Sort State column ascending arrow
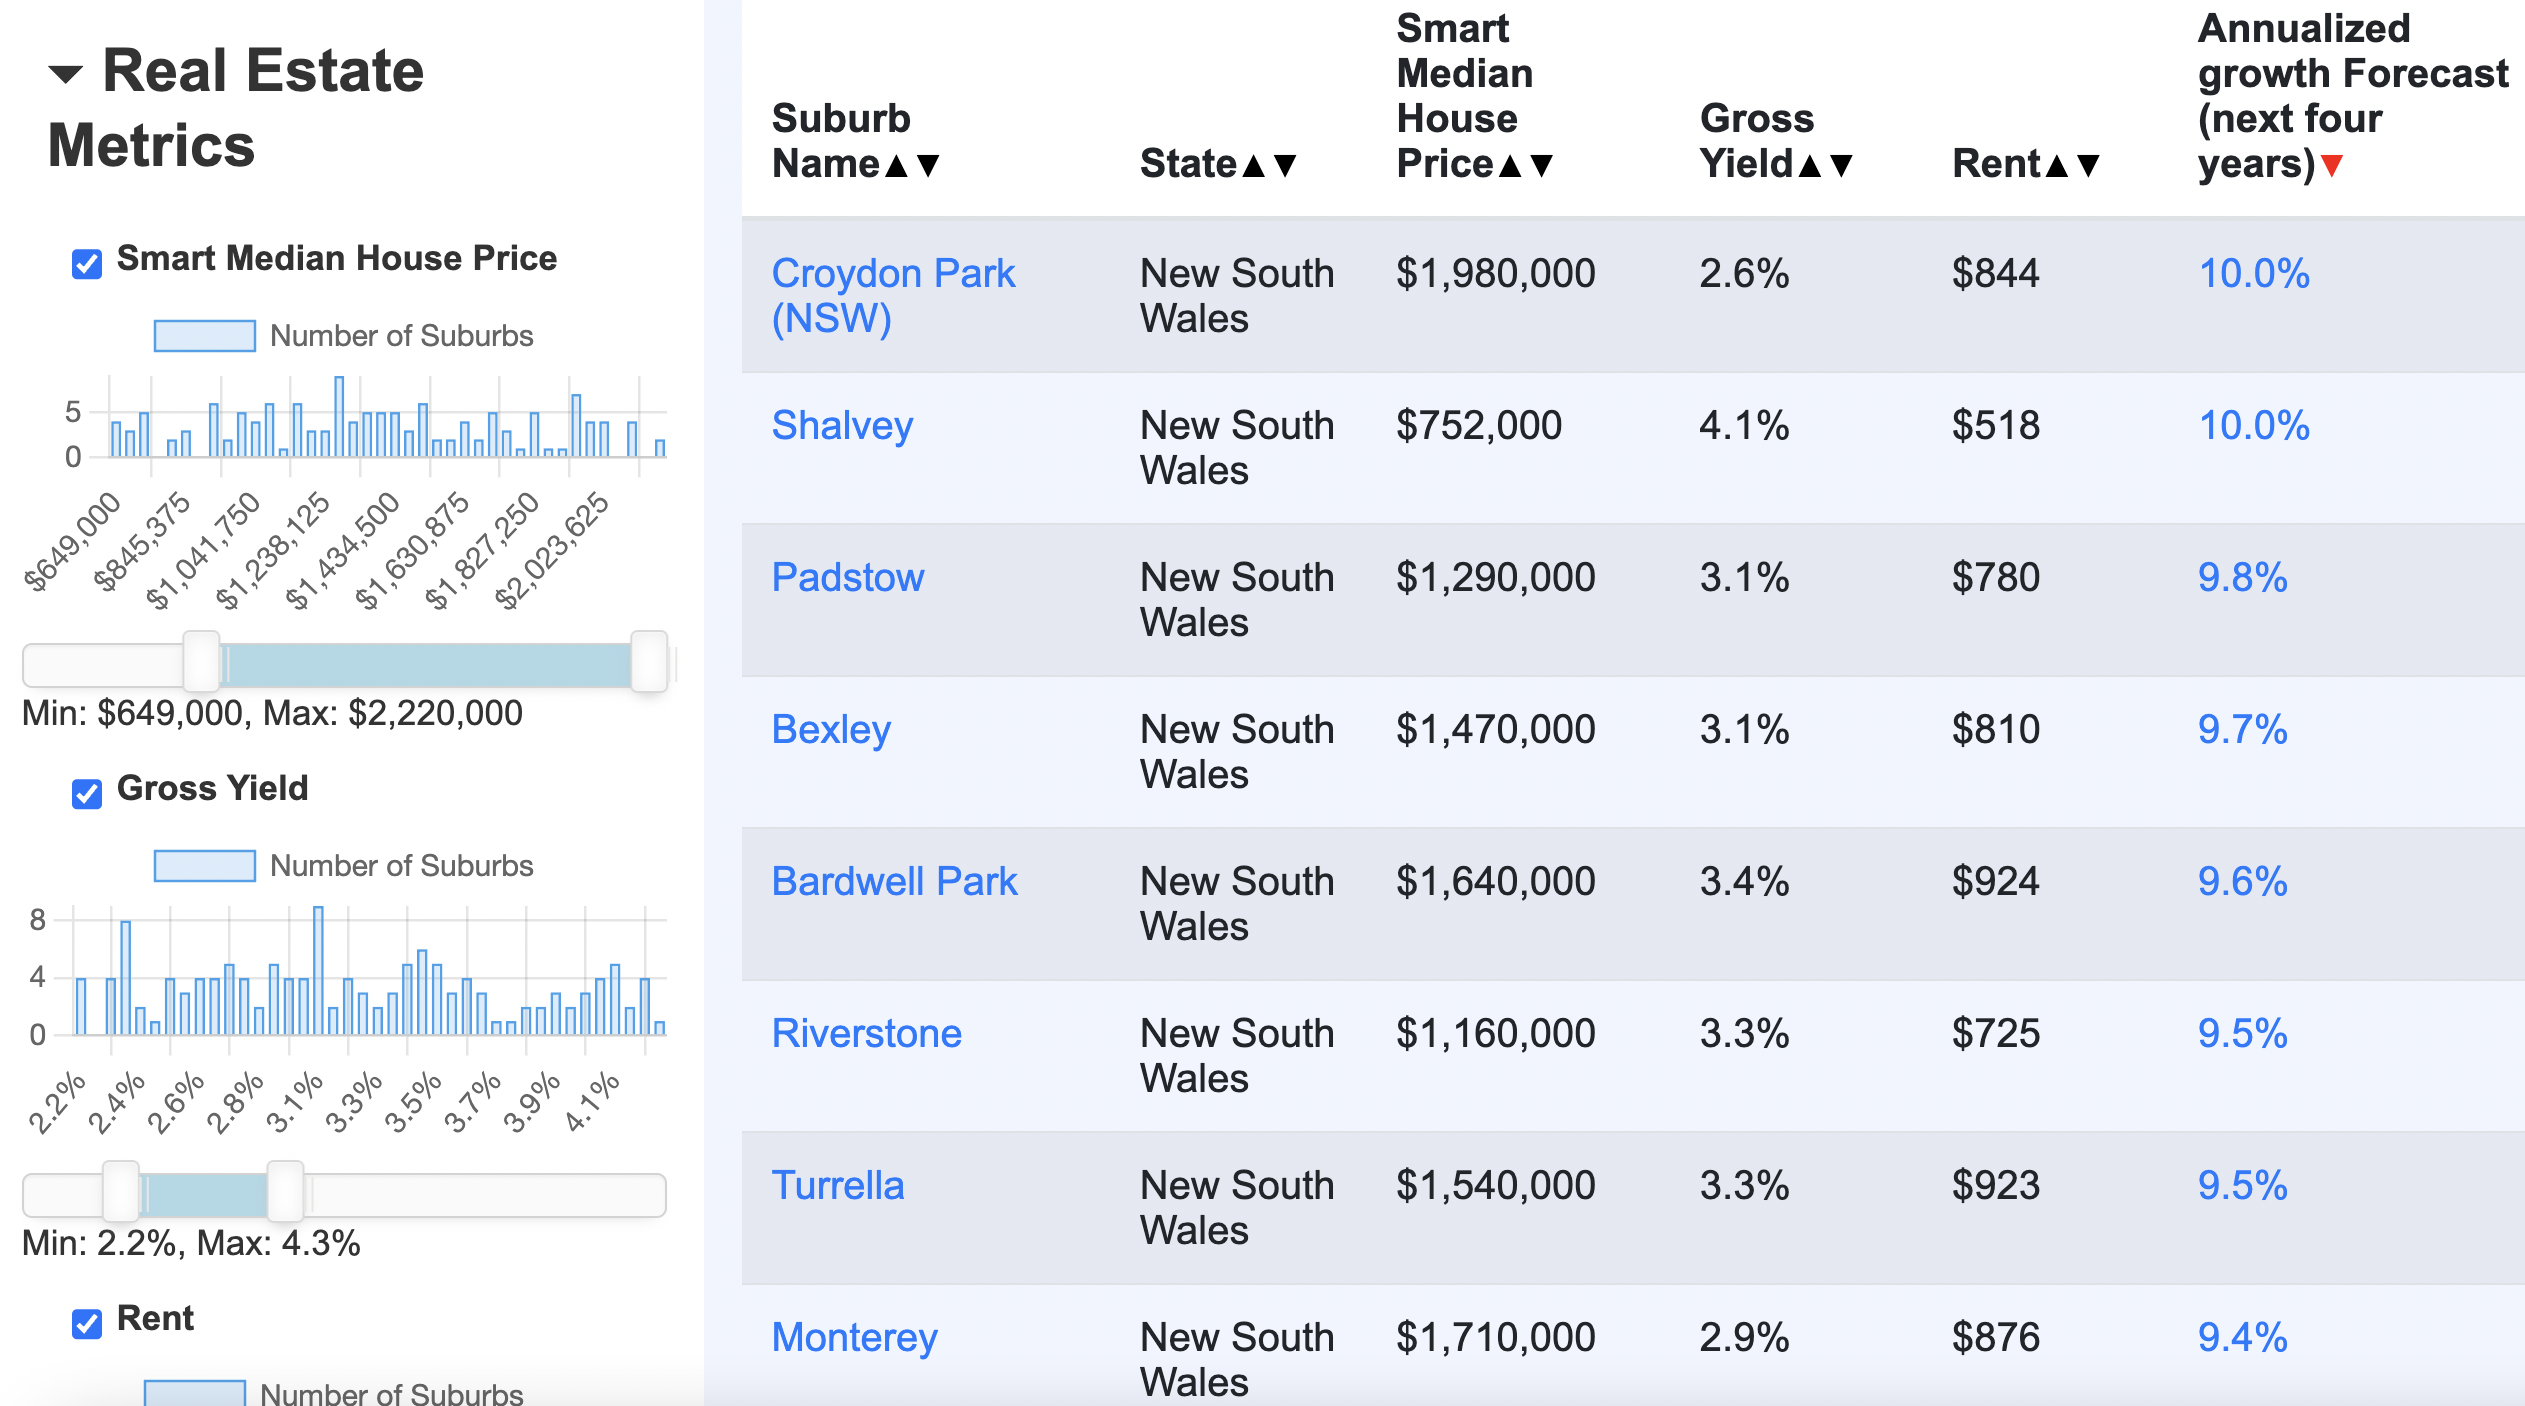 (1253, 166)
